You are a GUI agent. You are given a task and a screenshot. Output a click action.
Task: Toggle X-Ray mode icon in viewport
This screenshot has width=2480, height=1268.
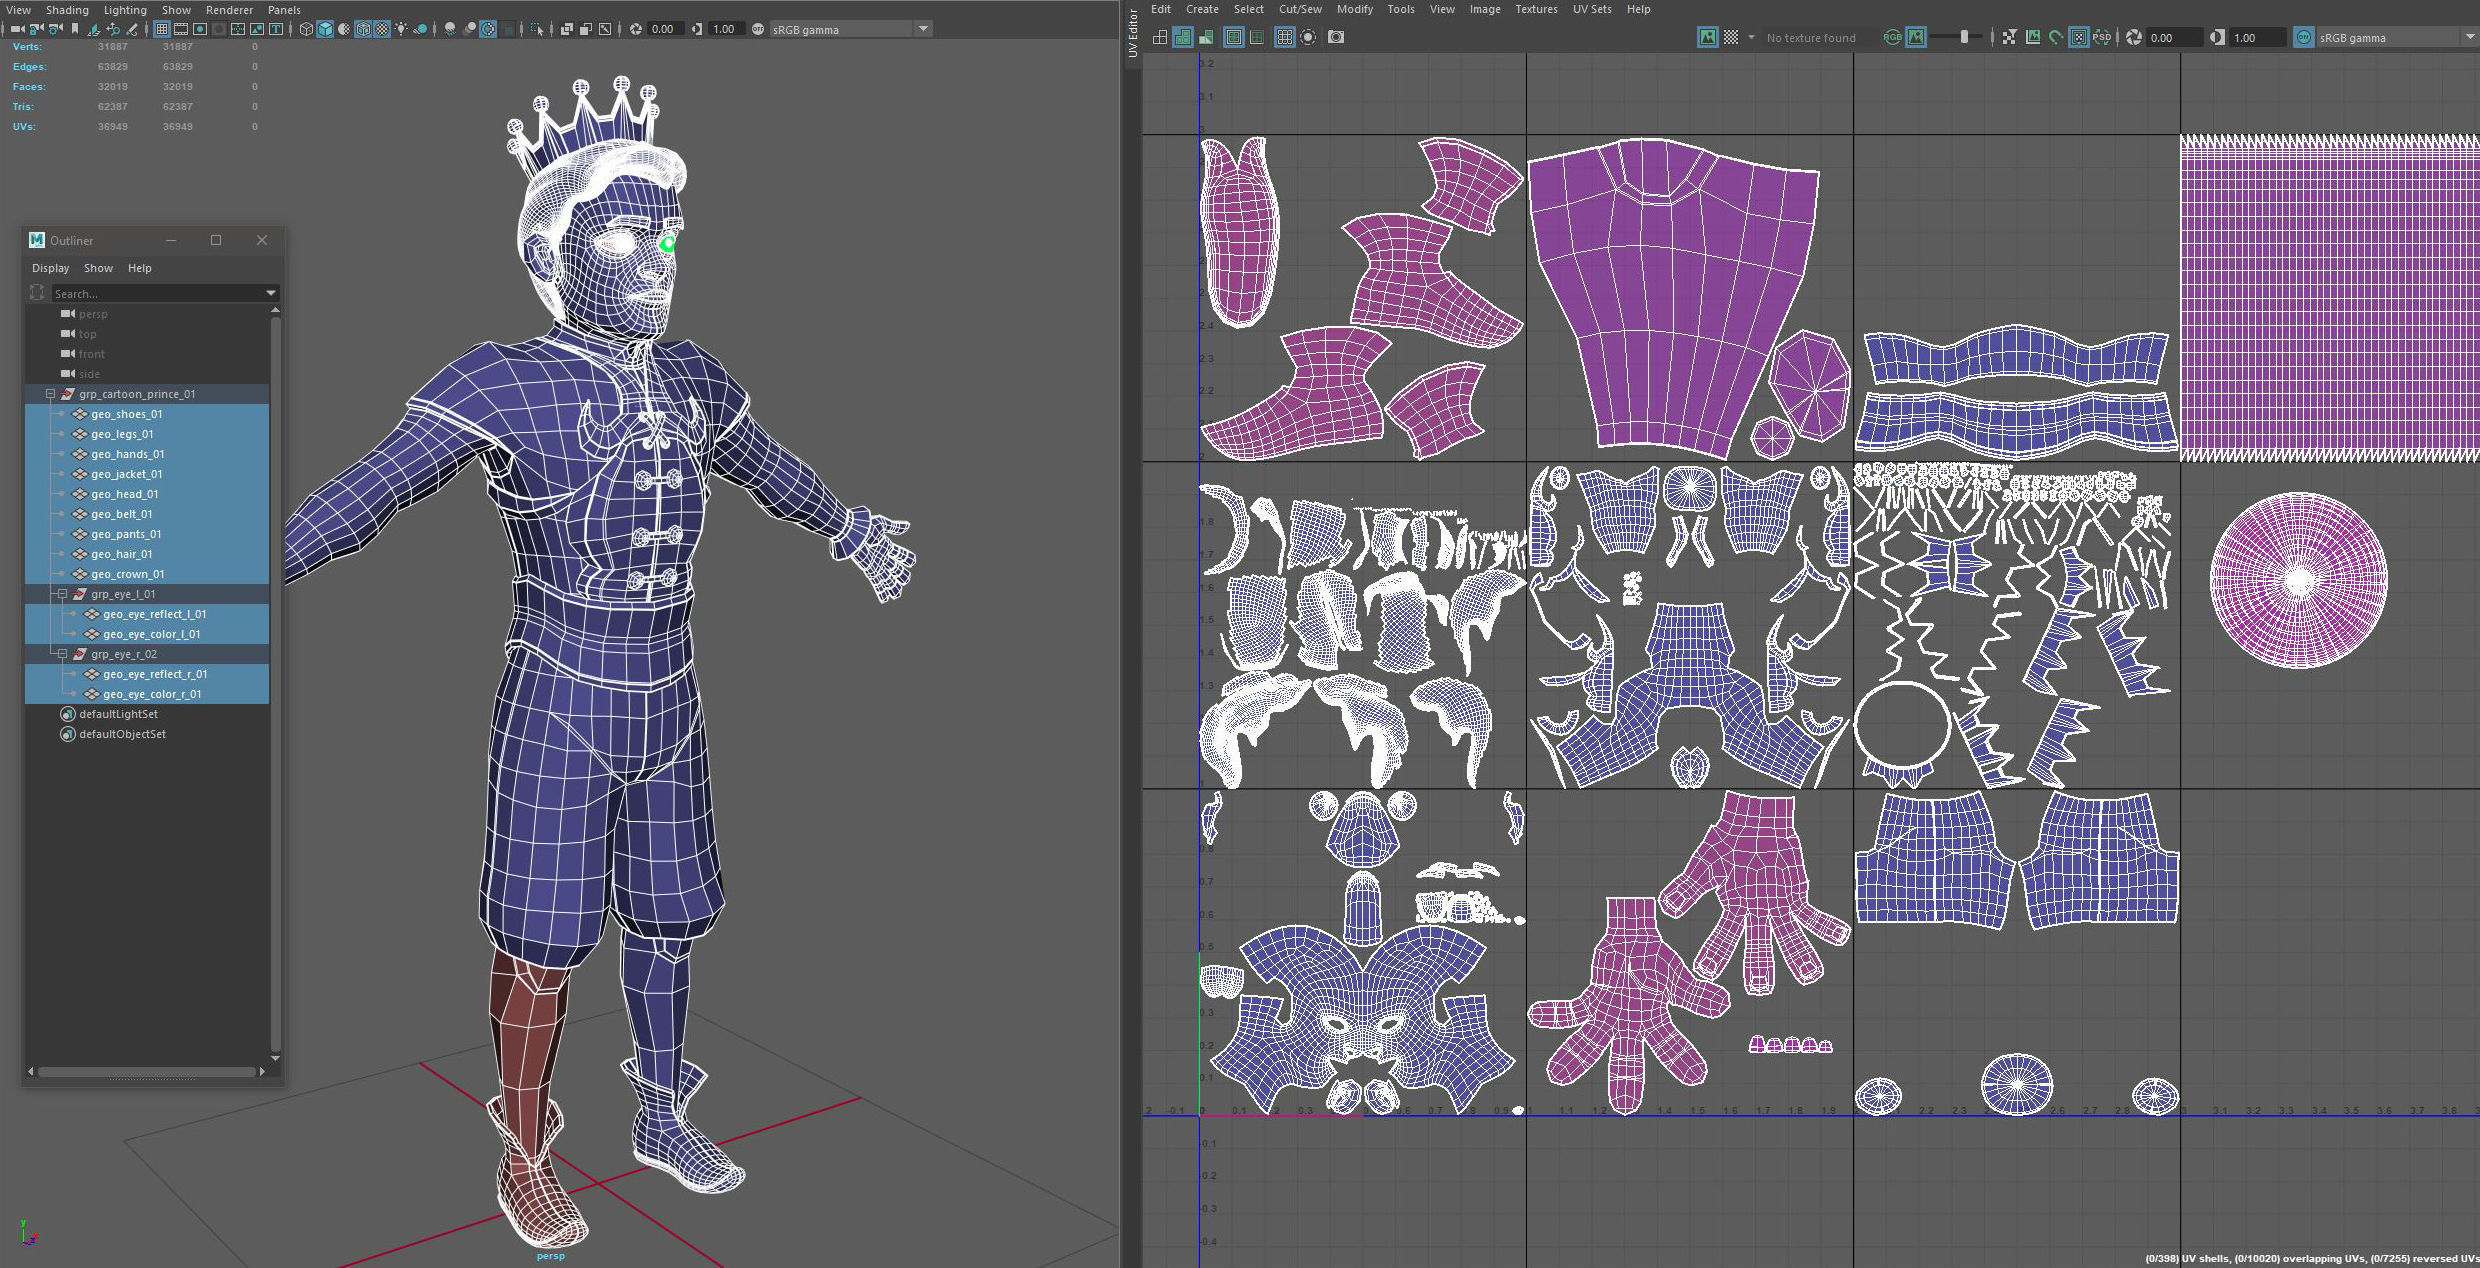567,29
